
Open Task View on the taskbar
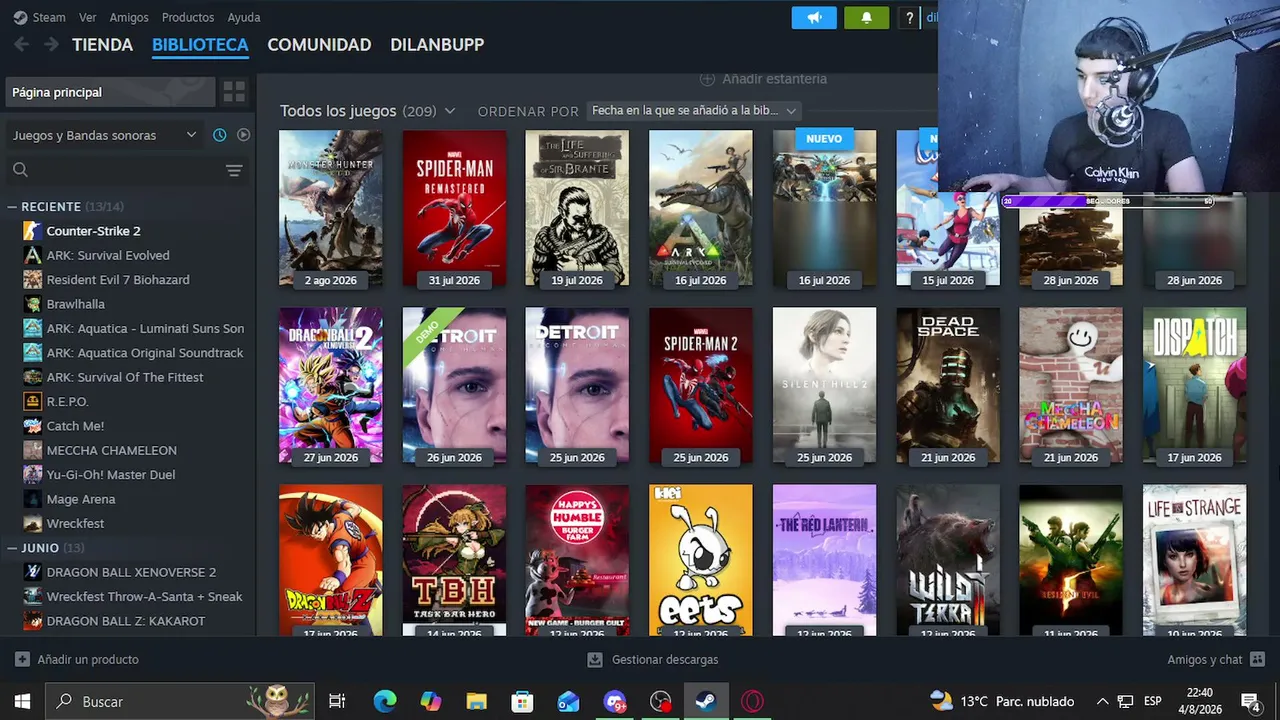click(x=337, y=701)
